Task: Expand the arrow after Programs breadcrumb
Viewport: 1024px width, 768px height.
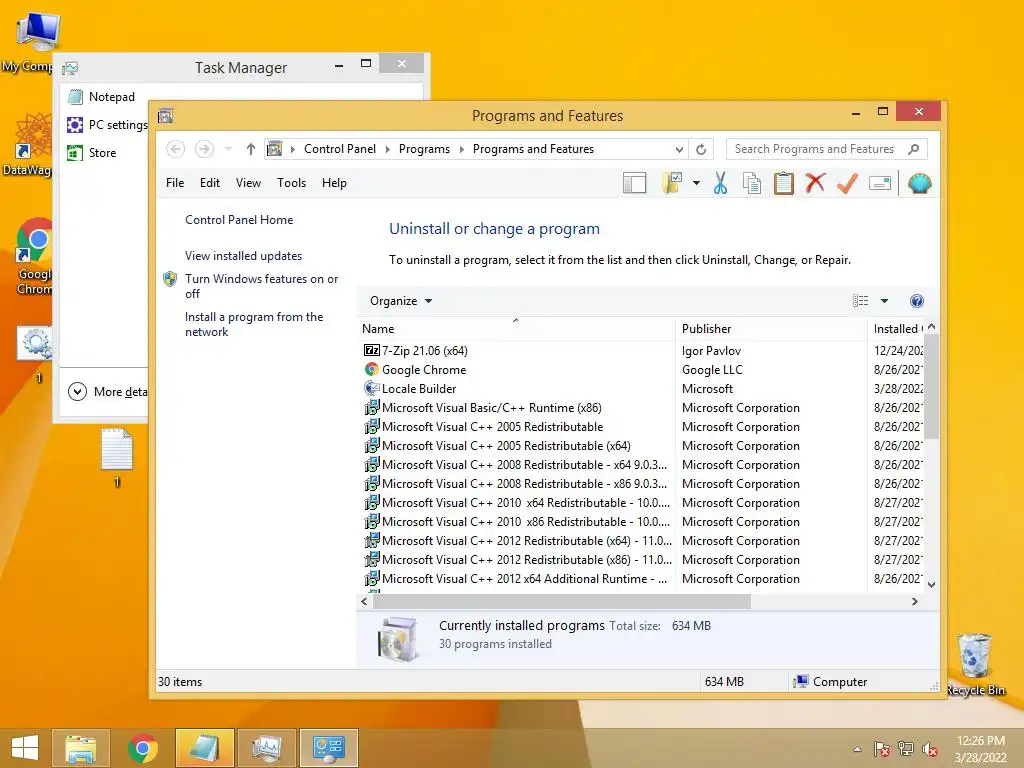Action: coord(462,150)
